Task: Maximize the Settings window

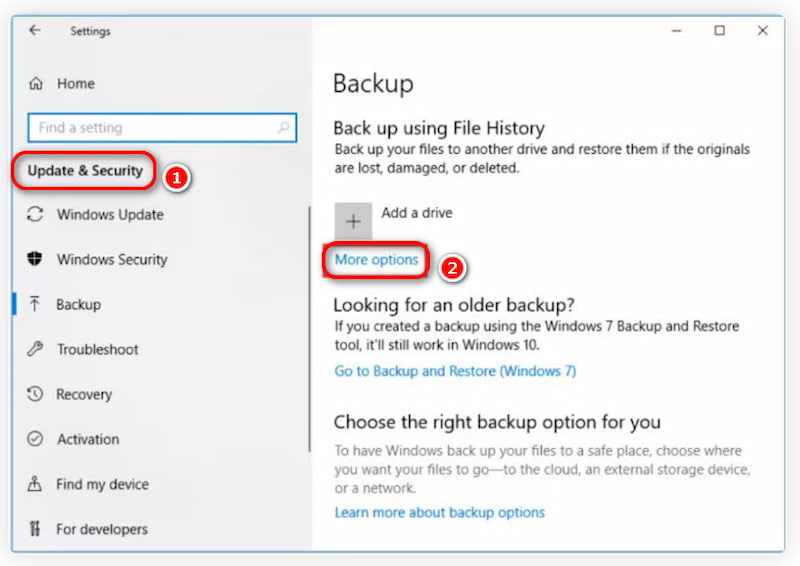Action: (x=719, y=30)
